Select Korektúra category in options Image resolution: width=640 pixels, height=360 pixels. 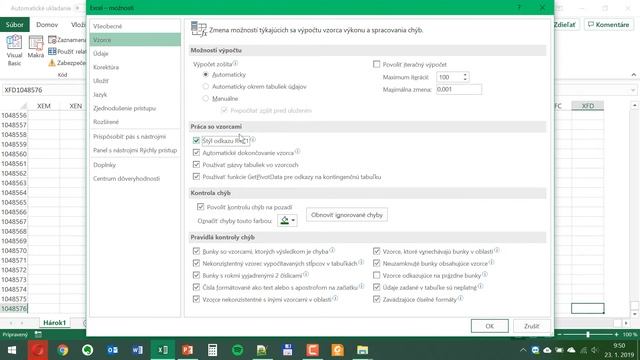135,67
